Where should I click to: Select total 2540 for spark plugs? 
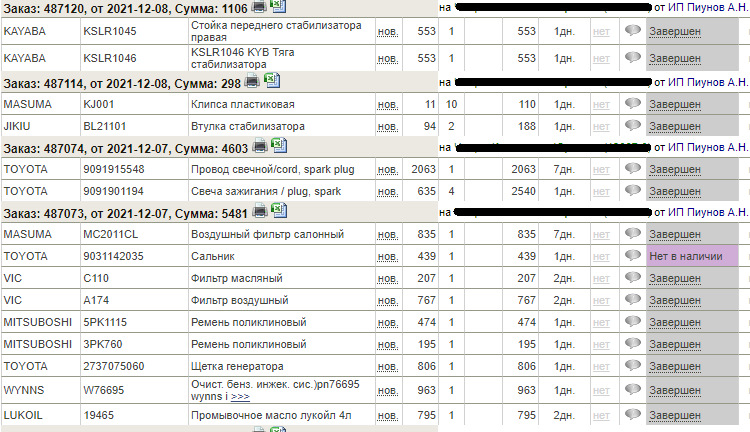point(520,191)
